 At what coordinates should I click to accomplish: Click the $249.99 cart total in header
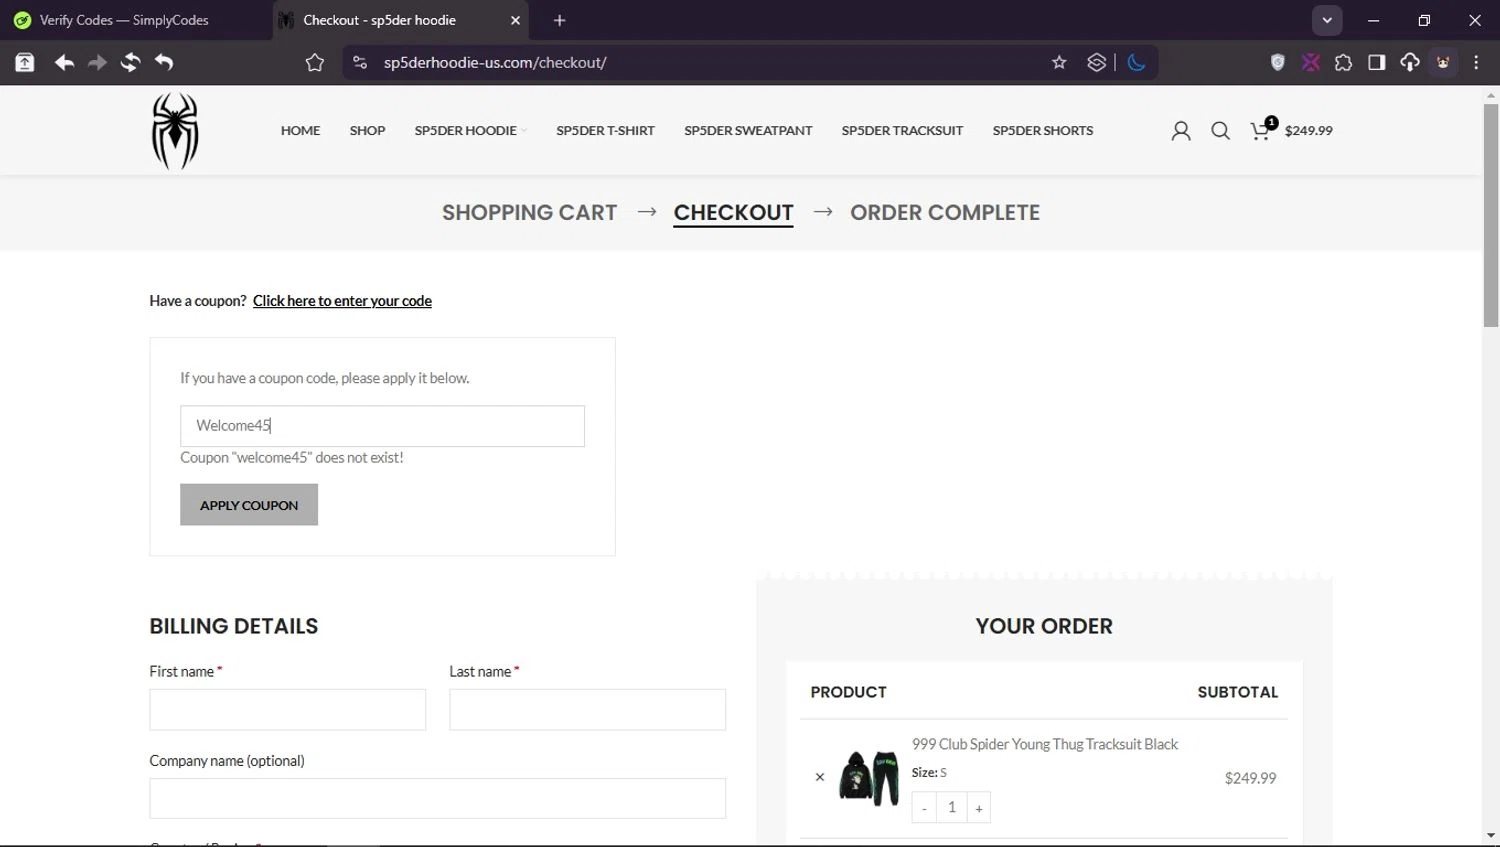click(1308, 131)
